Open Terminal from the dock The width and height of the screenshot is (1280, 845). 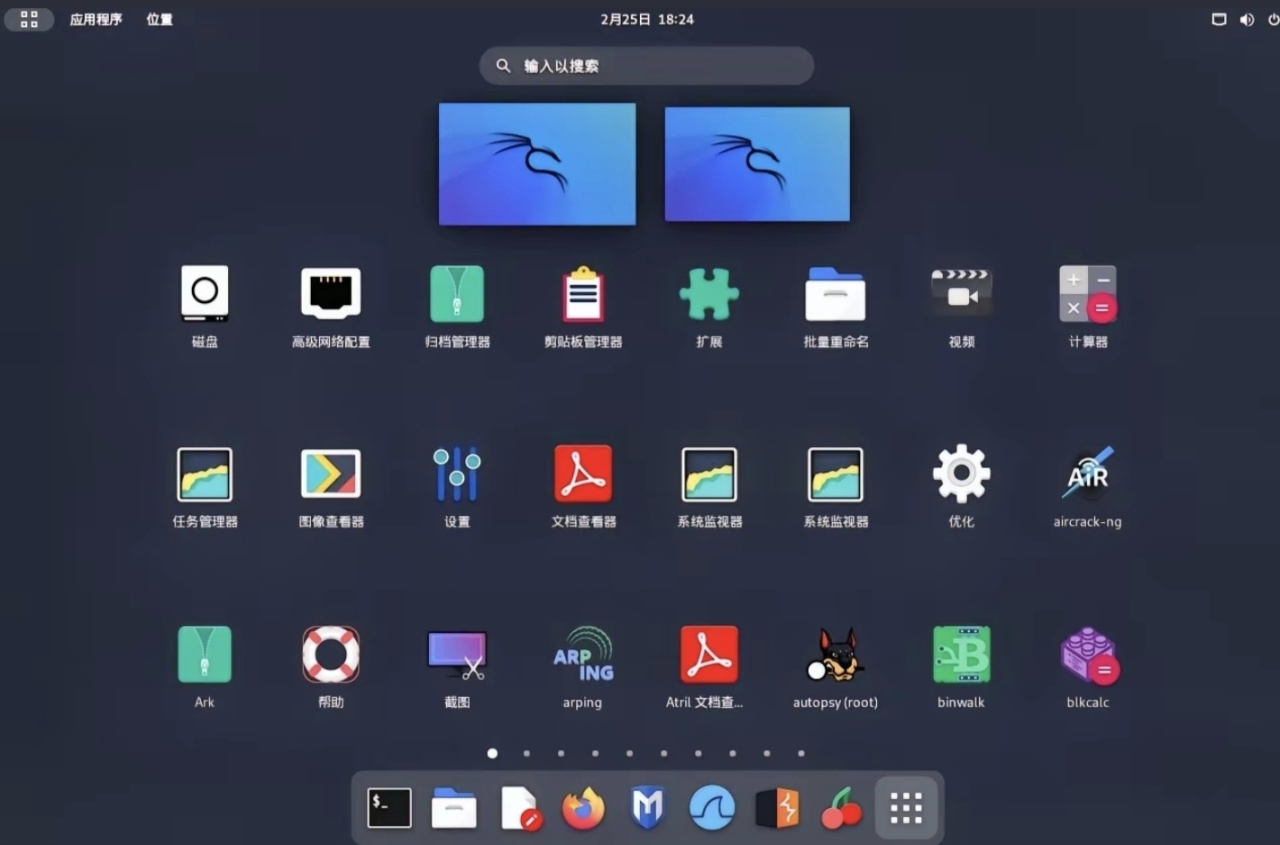[389, 807]
